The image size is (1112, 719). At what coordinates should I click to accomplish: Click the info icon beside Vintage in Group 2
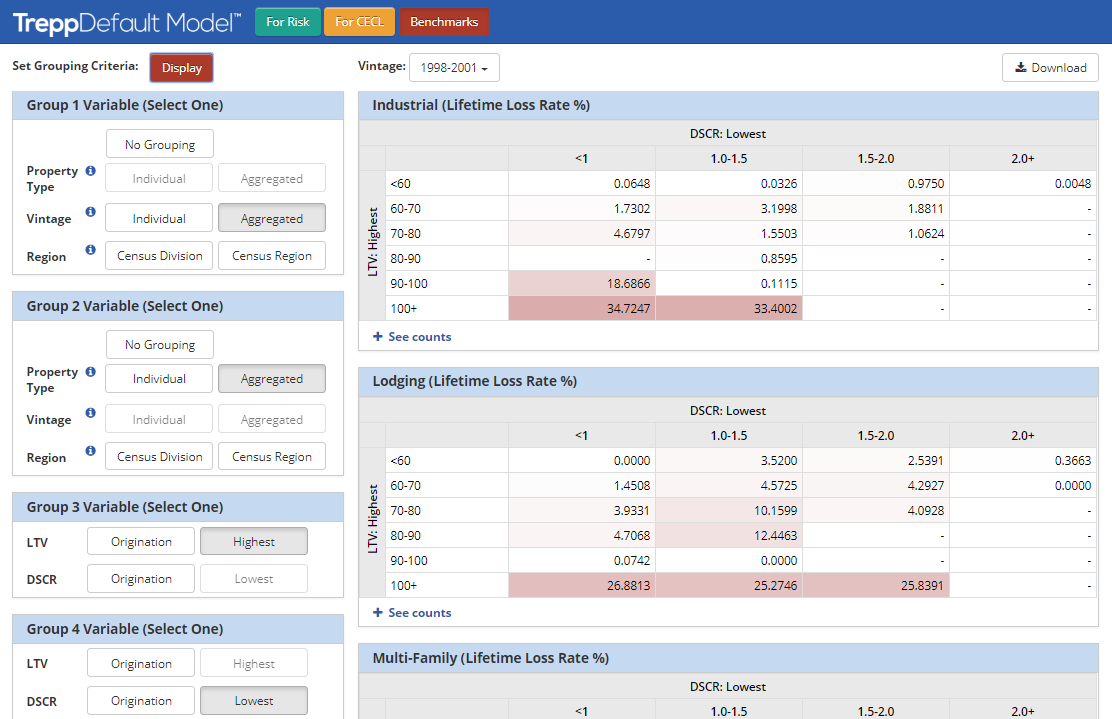[x=89, y=412]
